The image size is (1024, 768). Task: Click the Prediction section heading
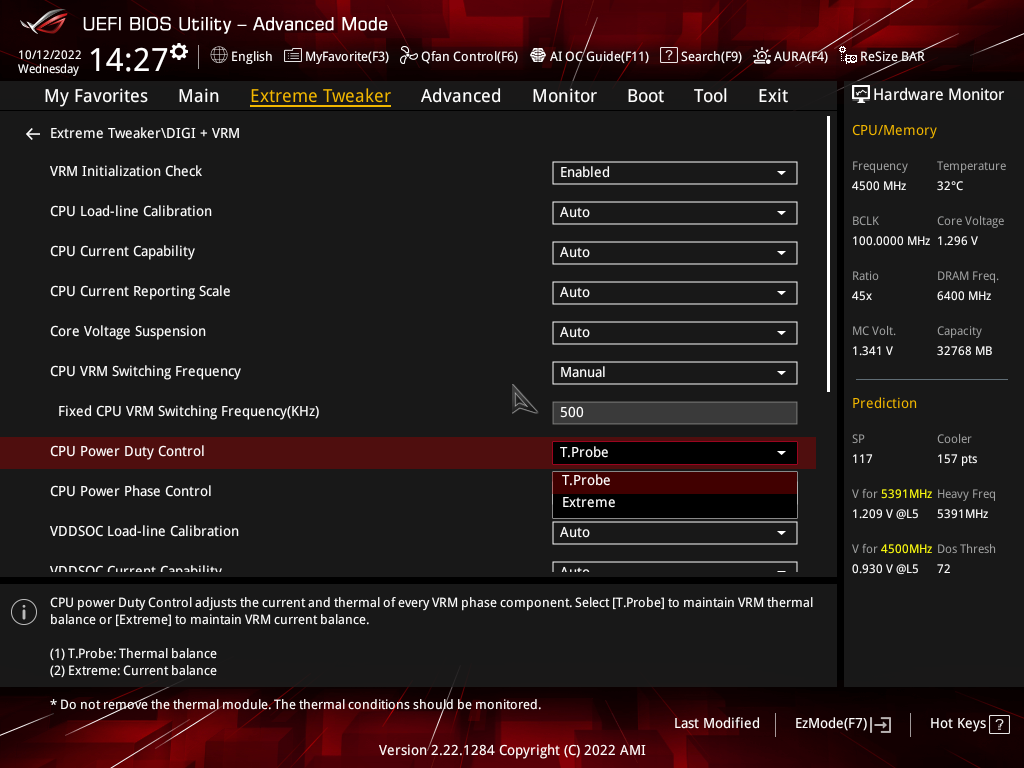coord(884,404)
